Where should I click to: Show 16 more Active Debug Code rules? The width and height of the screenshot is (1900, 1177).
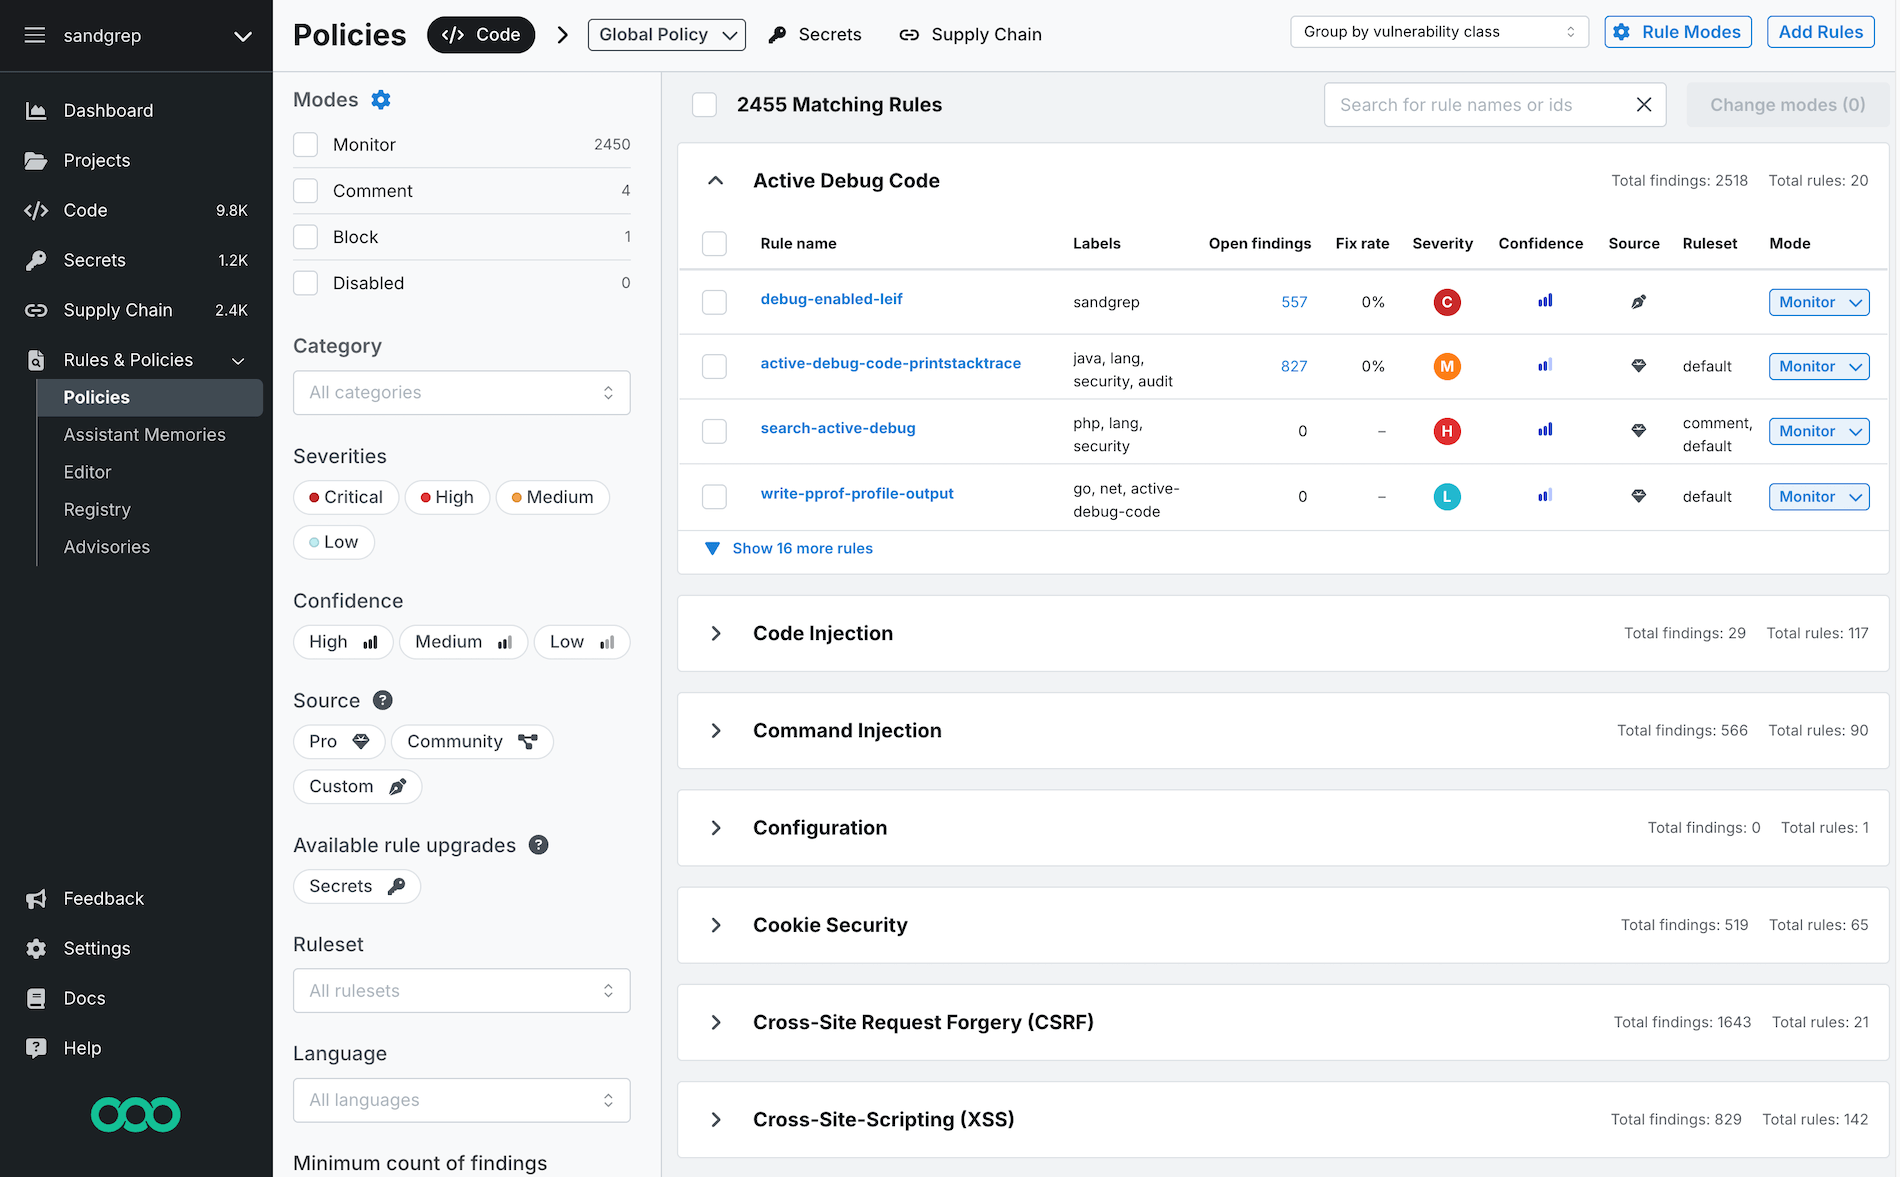(801, 548)
